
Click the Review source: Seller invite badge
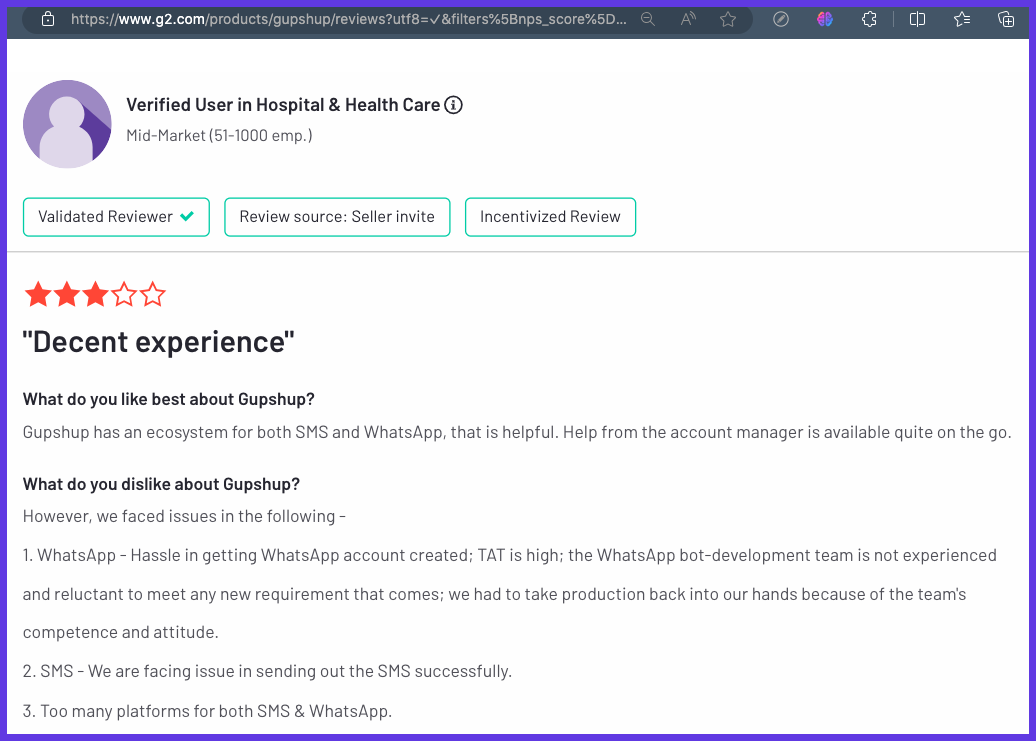coord(337,217)
